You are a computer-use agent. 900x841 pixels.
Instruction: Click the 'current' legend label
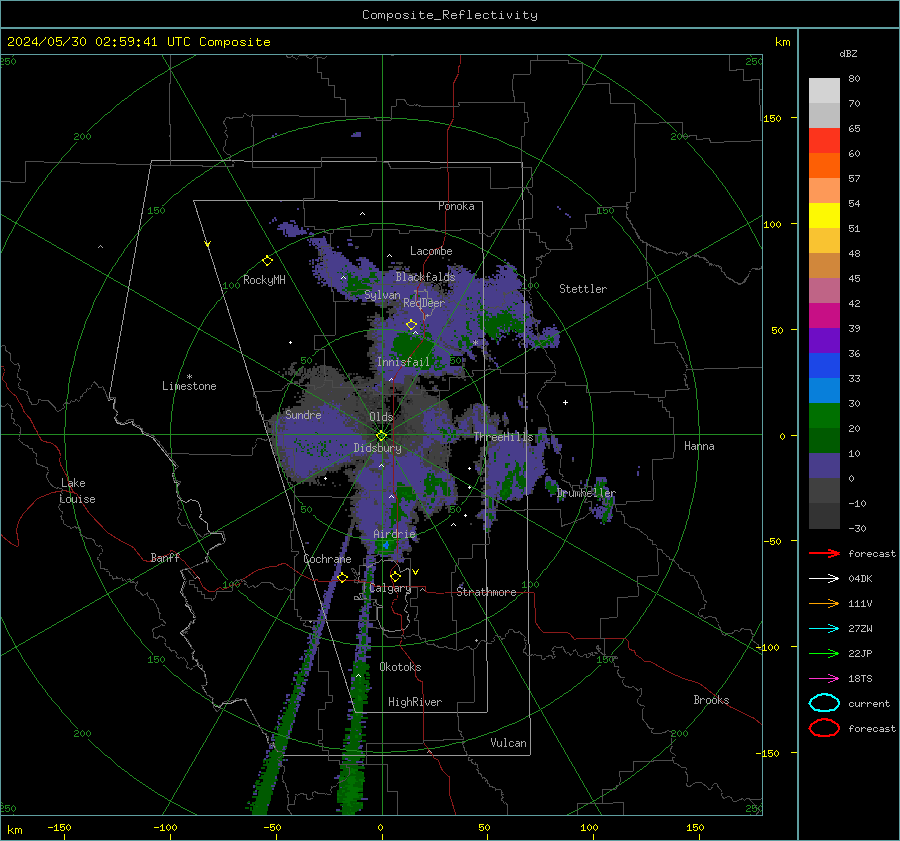(x=869, y=704)
